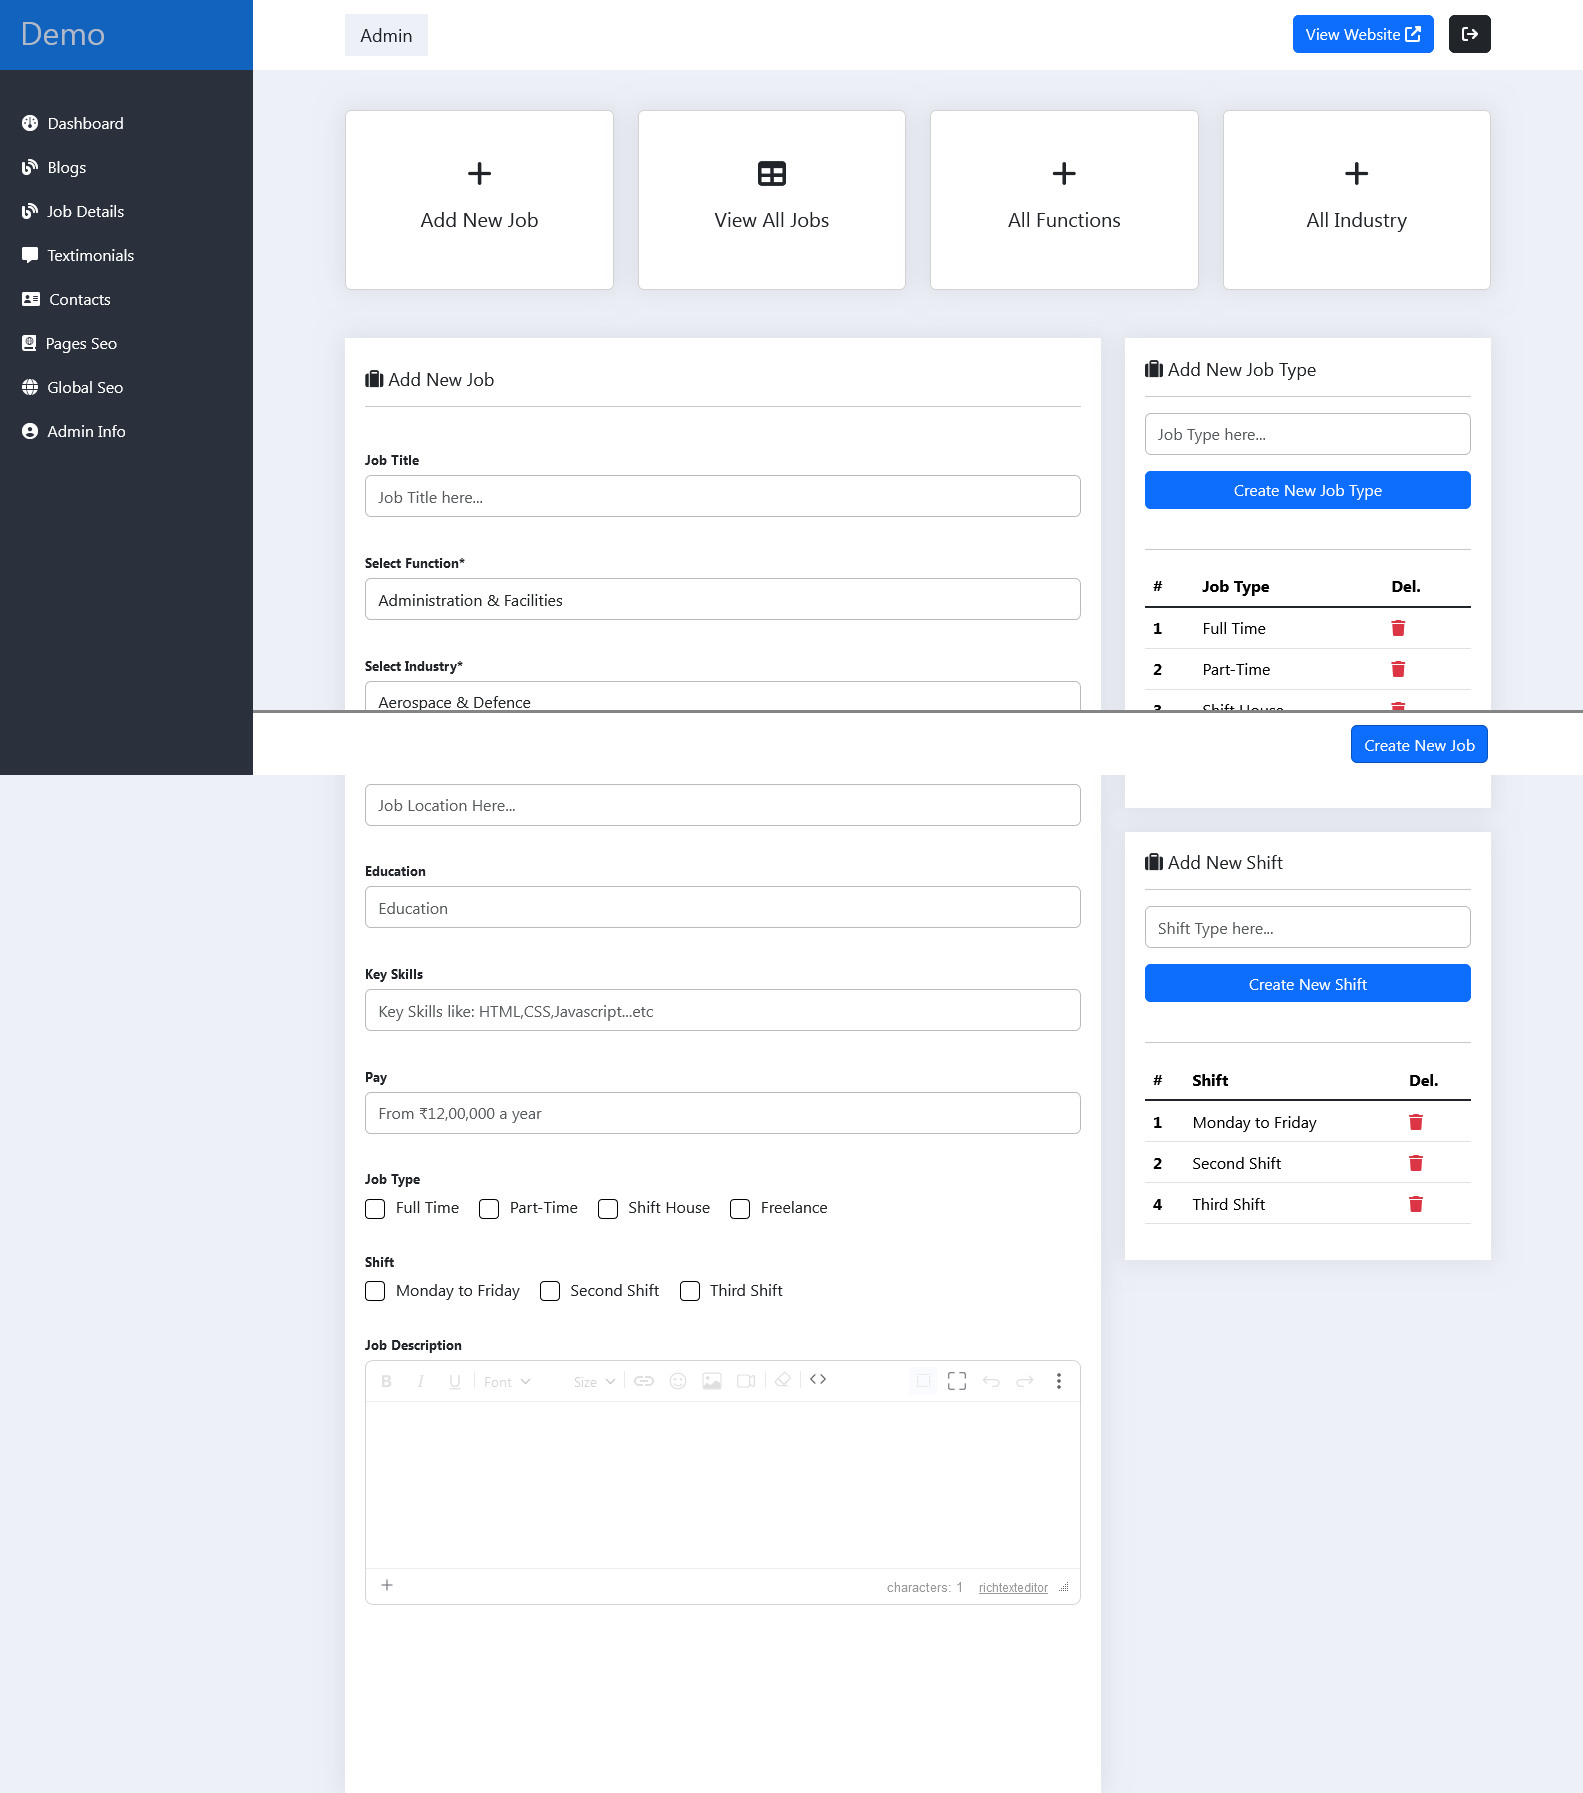Tick the Third Shift checkbox
1583x1793 pixels.
pyautogui.click(x=690, y=1291)
